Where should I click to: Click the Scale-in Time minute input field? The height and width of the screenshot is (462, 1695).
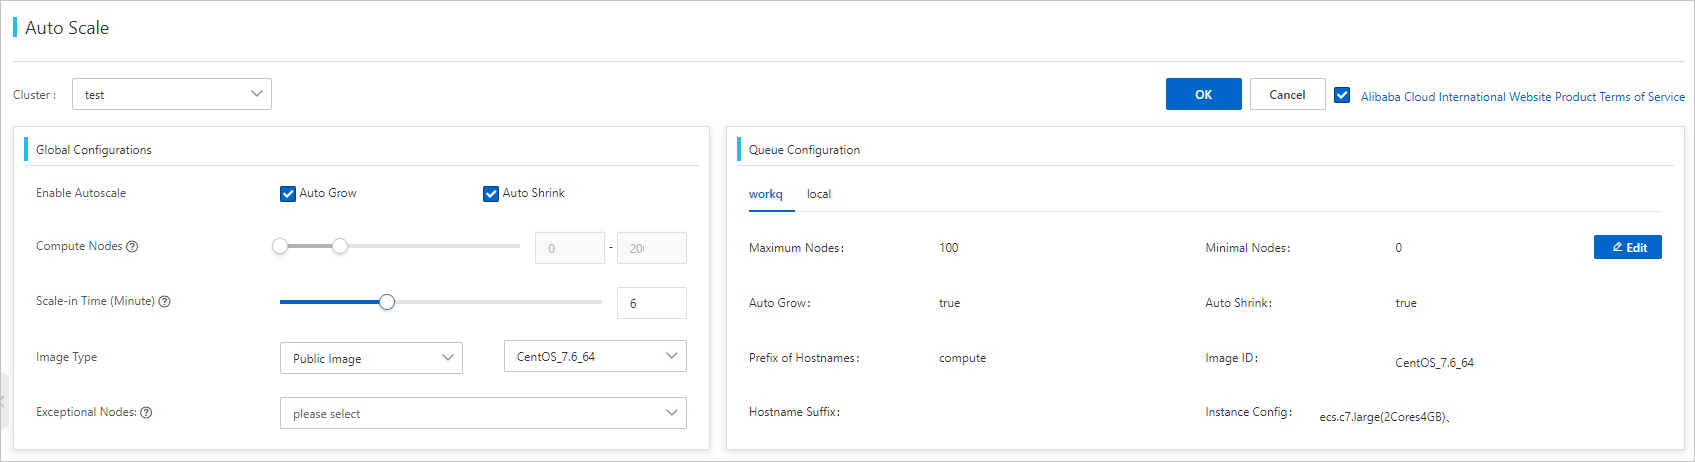coord(651,303)
